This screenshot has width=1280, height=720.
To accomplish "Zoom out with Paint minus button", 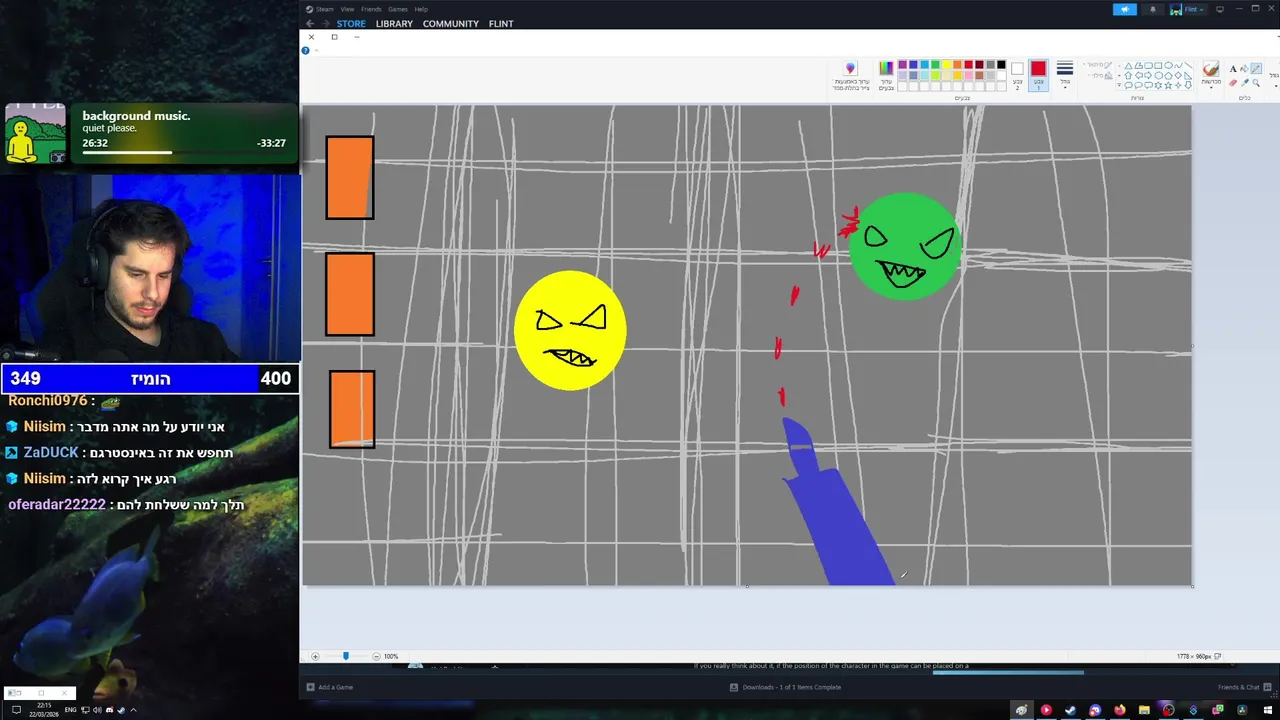I will pos(376,656).
